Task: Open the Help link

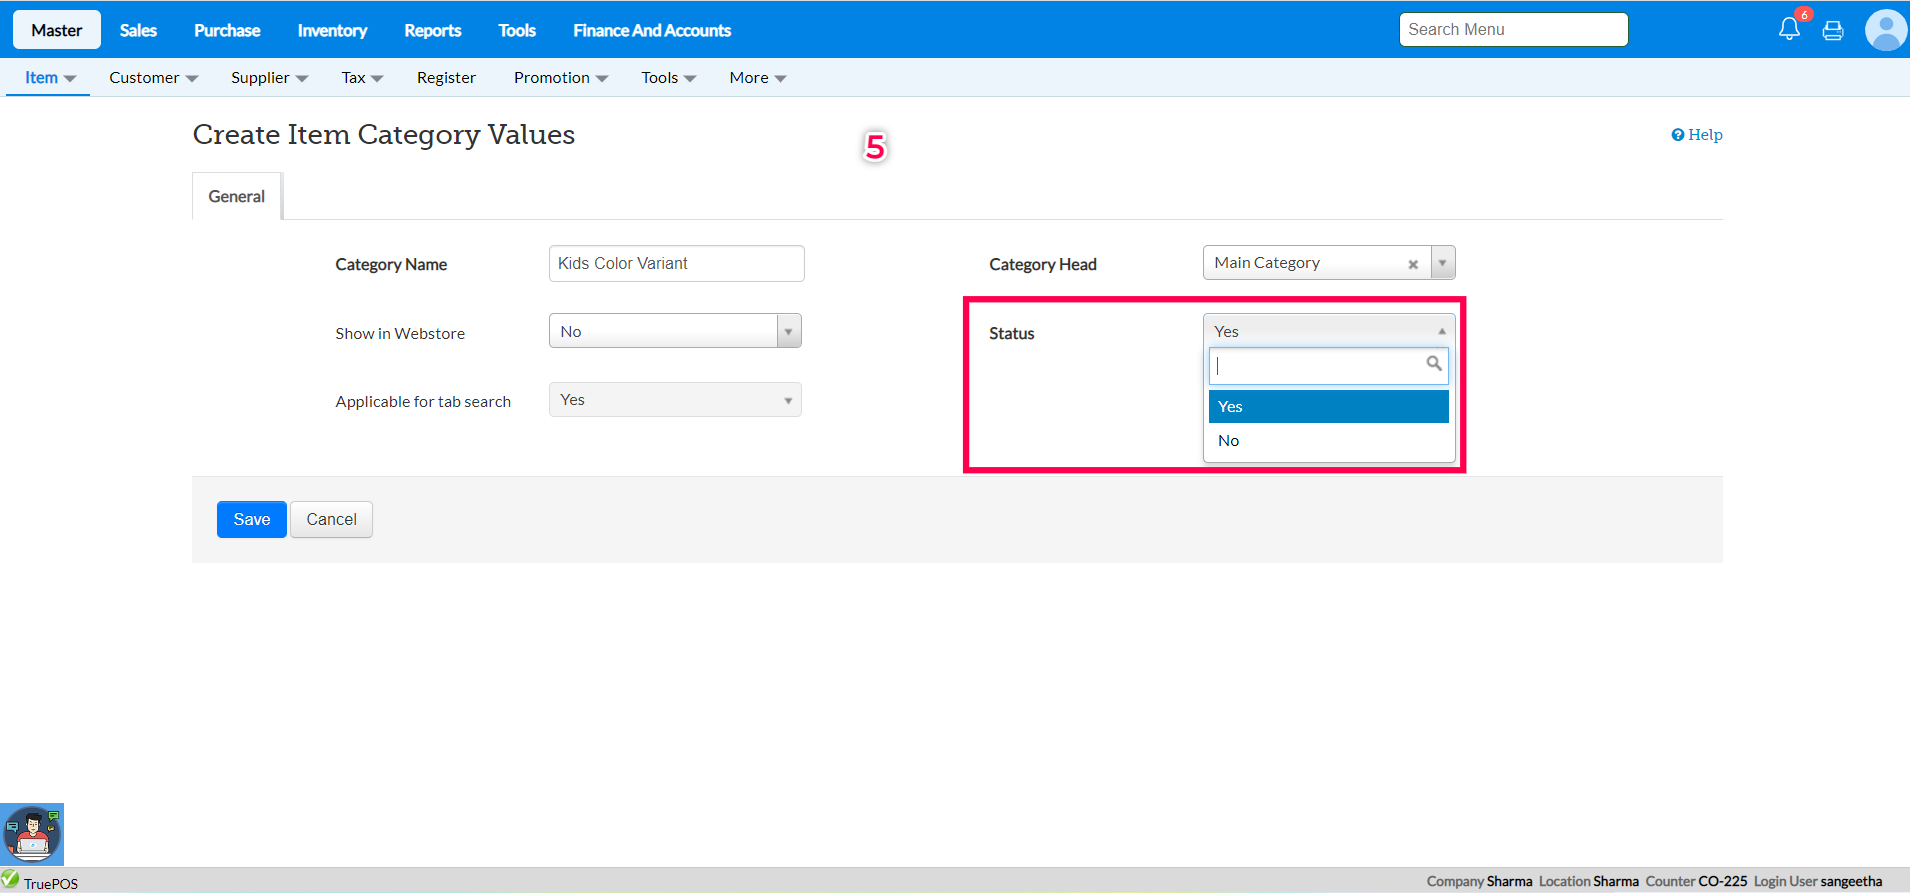Action: 1697,135
